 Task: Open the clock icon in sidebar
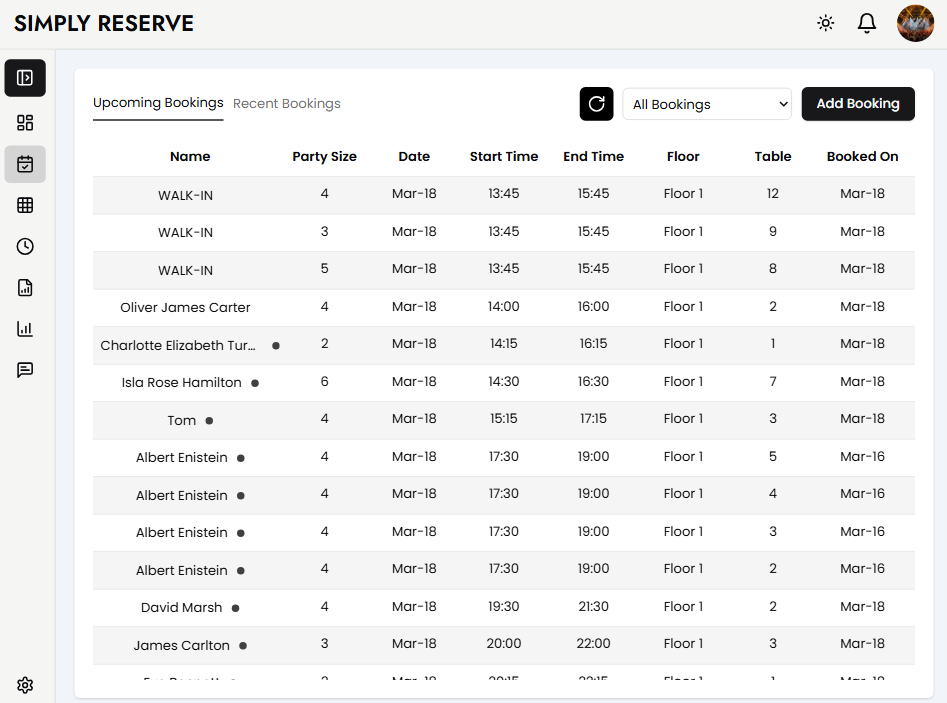click(25, 246)
